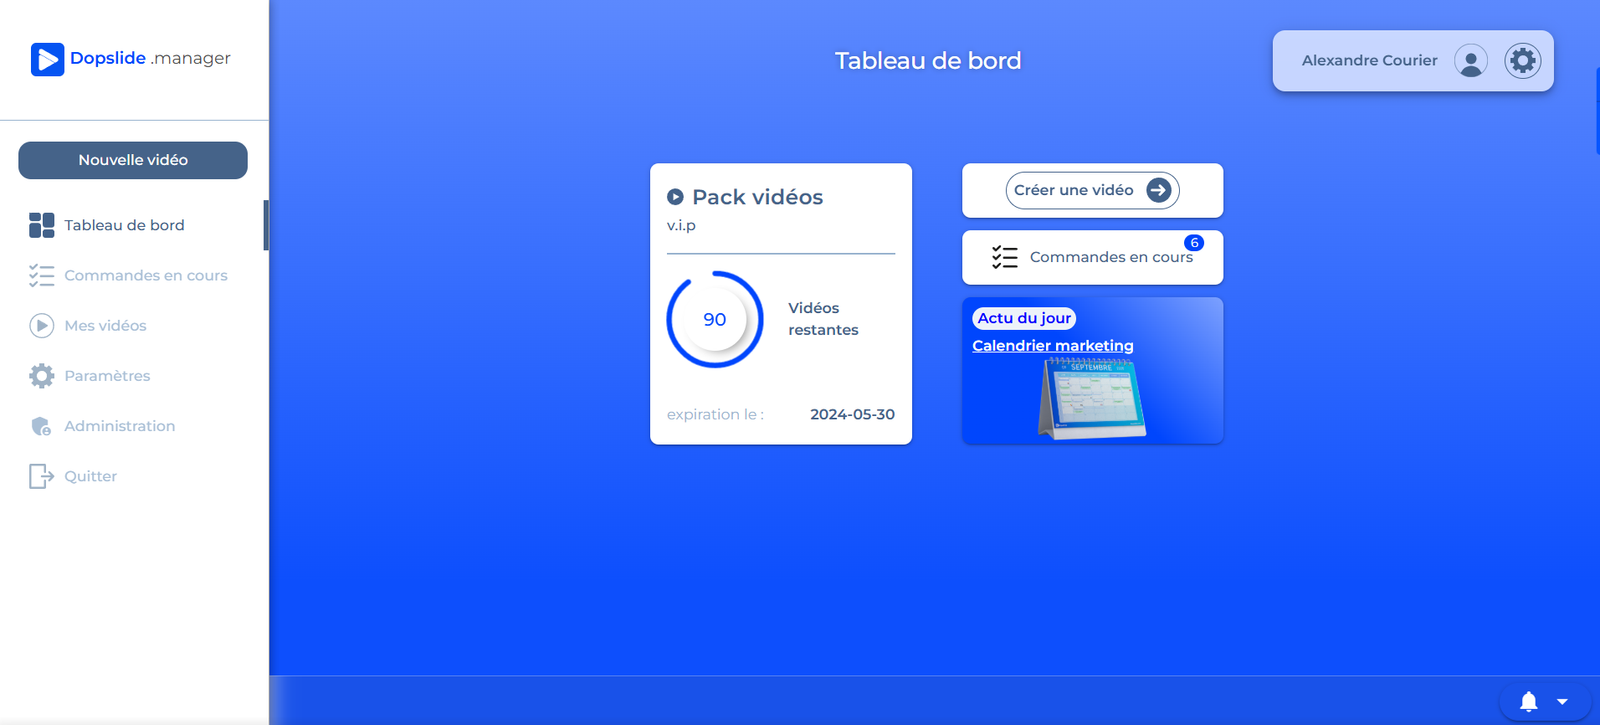The height and width of the screenshot is (725, 1600).
Task: Select Administration in the sidebar menu
Action: coord(119,427)
